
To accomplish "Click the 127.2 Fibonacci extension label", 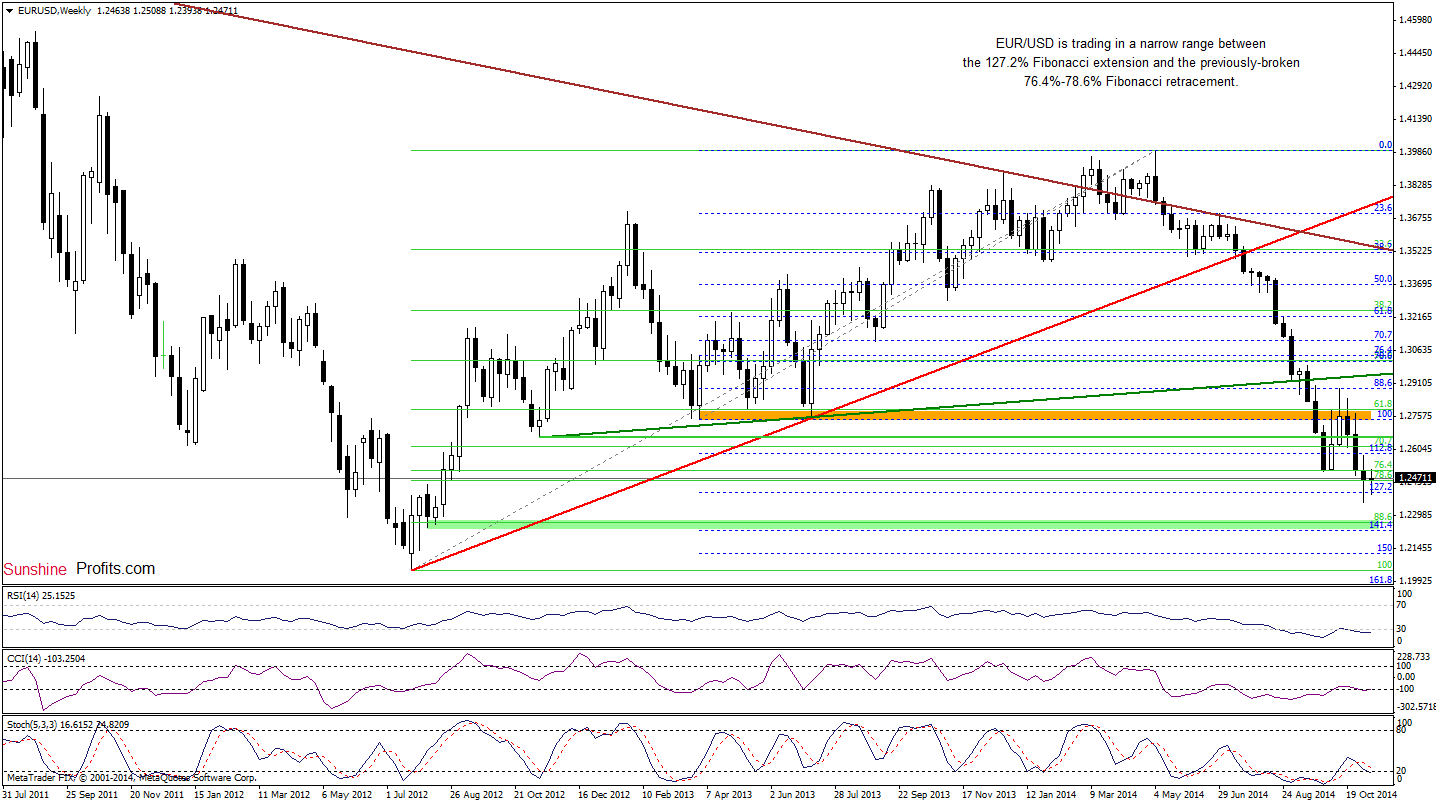I will 1381,487.
